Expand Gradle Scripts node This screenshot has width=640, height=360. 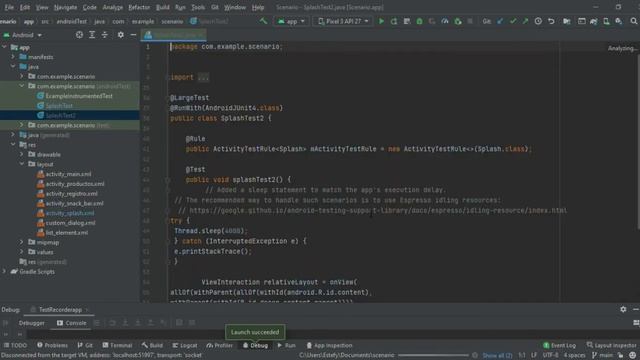(4, 271)
